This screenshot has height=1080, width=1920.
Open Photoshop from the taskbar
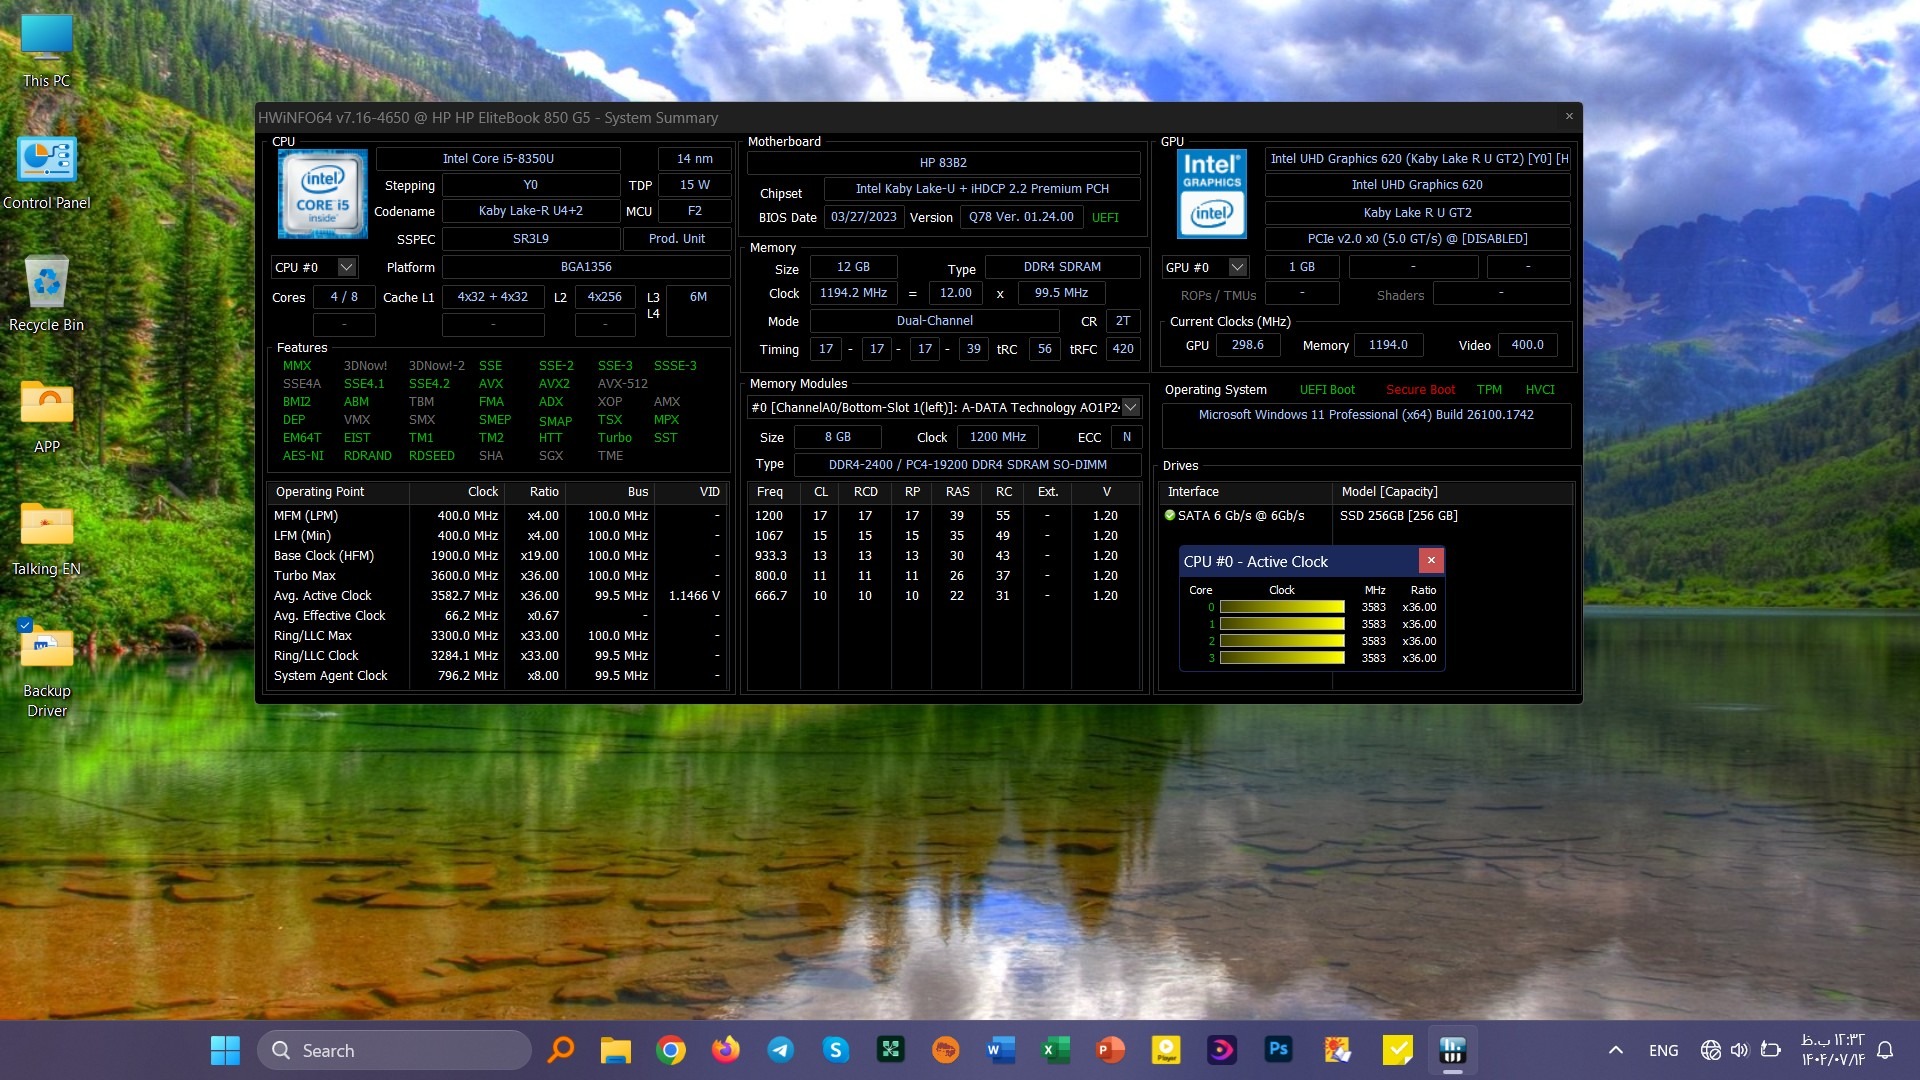[x=1277, y=1050]
